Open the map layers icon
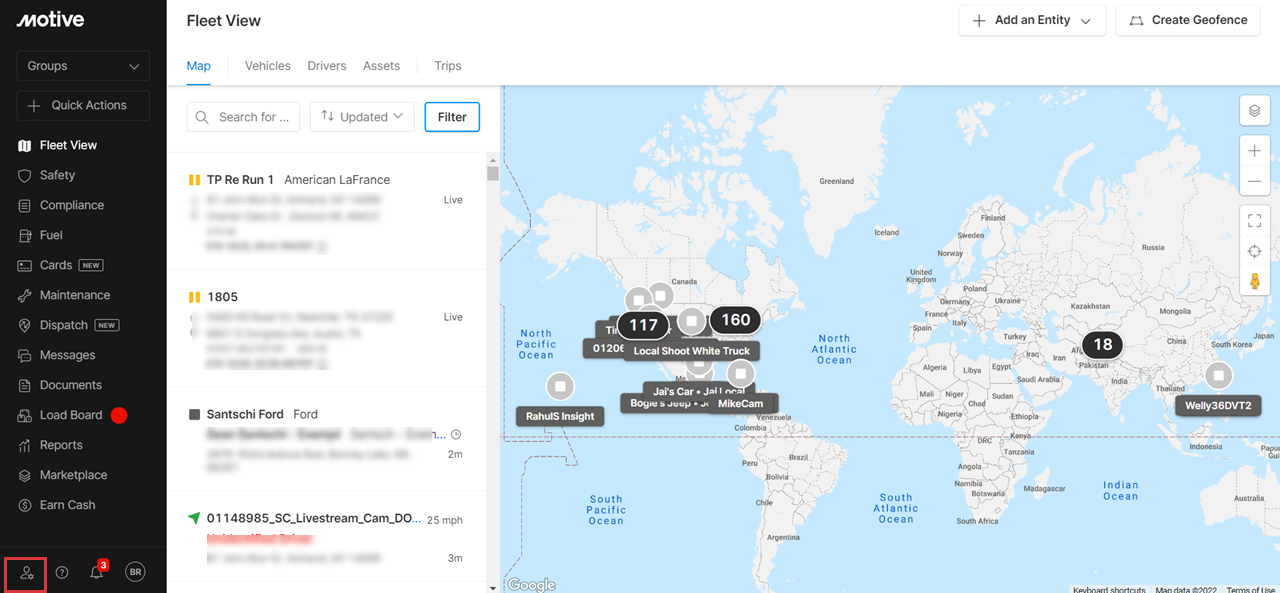Image resolution: width=1280 pixels, height=593 pixels. [1254, 110]
